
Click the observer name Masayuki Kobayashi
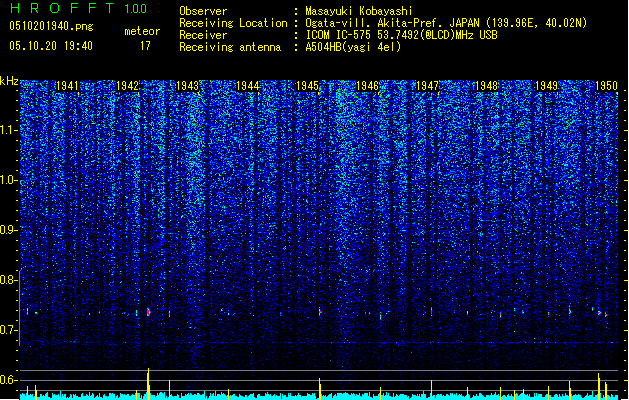point(359,11)
